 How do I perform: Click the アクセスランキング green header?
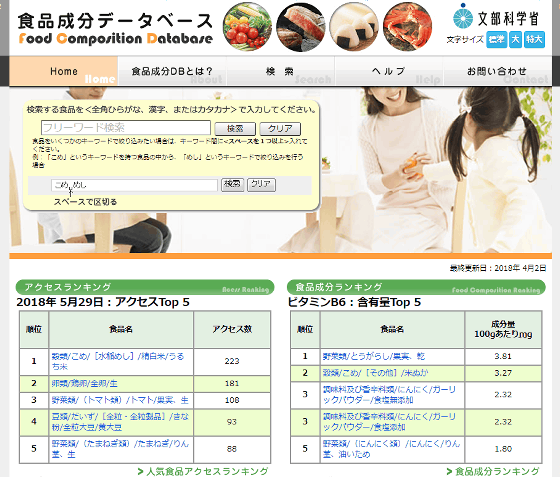145,287
